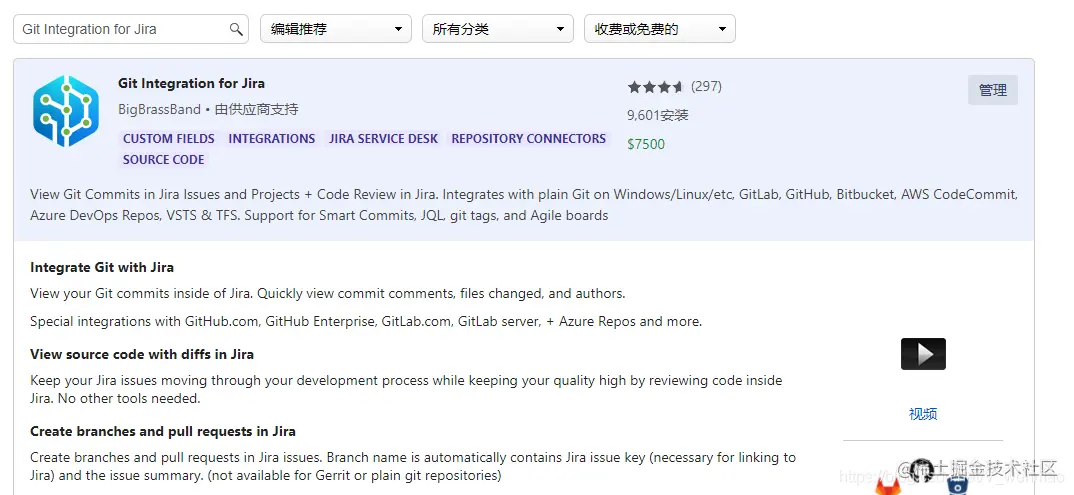
Task: Open the 编辑推荐 dropdown
Action: click(x=336, y=29)
